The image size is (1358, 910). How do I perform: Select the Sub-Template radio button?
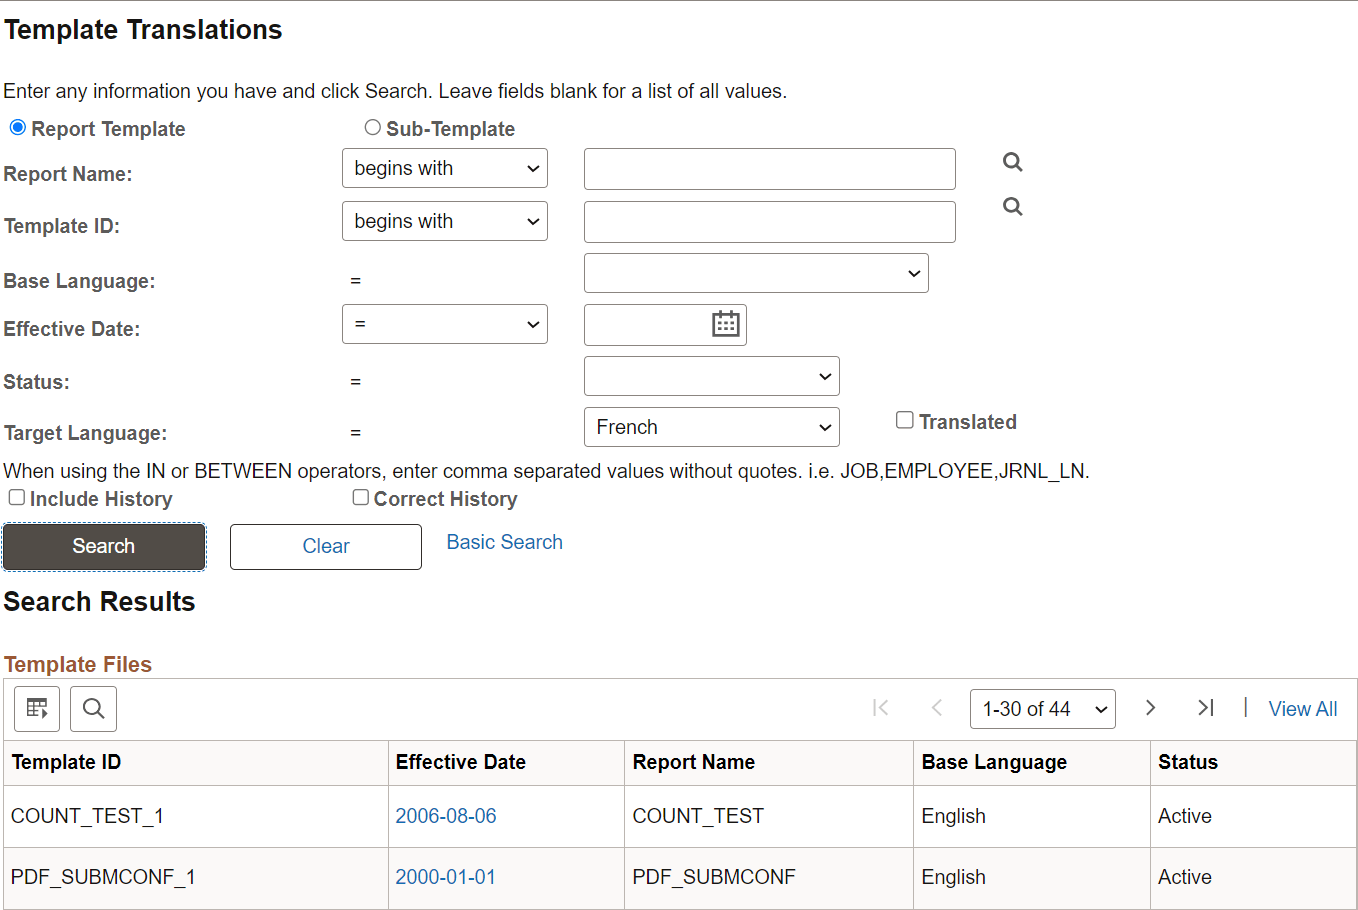pyautogui.click(x=372, y=127)
